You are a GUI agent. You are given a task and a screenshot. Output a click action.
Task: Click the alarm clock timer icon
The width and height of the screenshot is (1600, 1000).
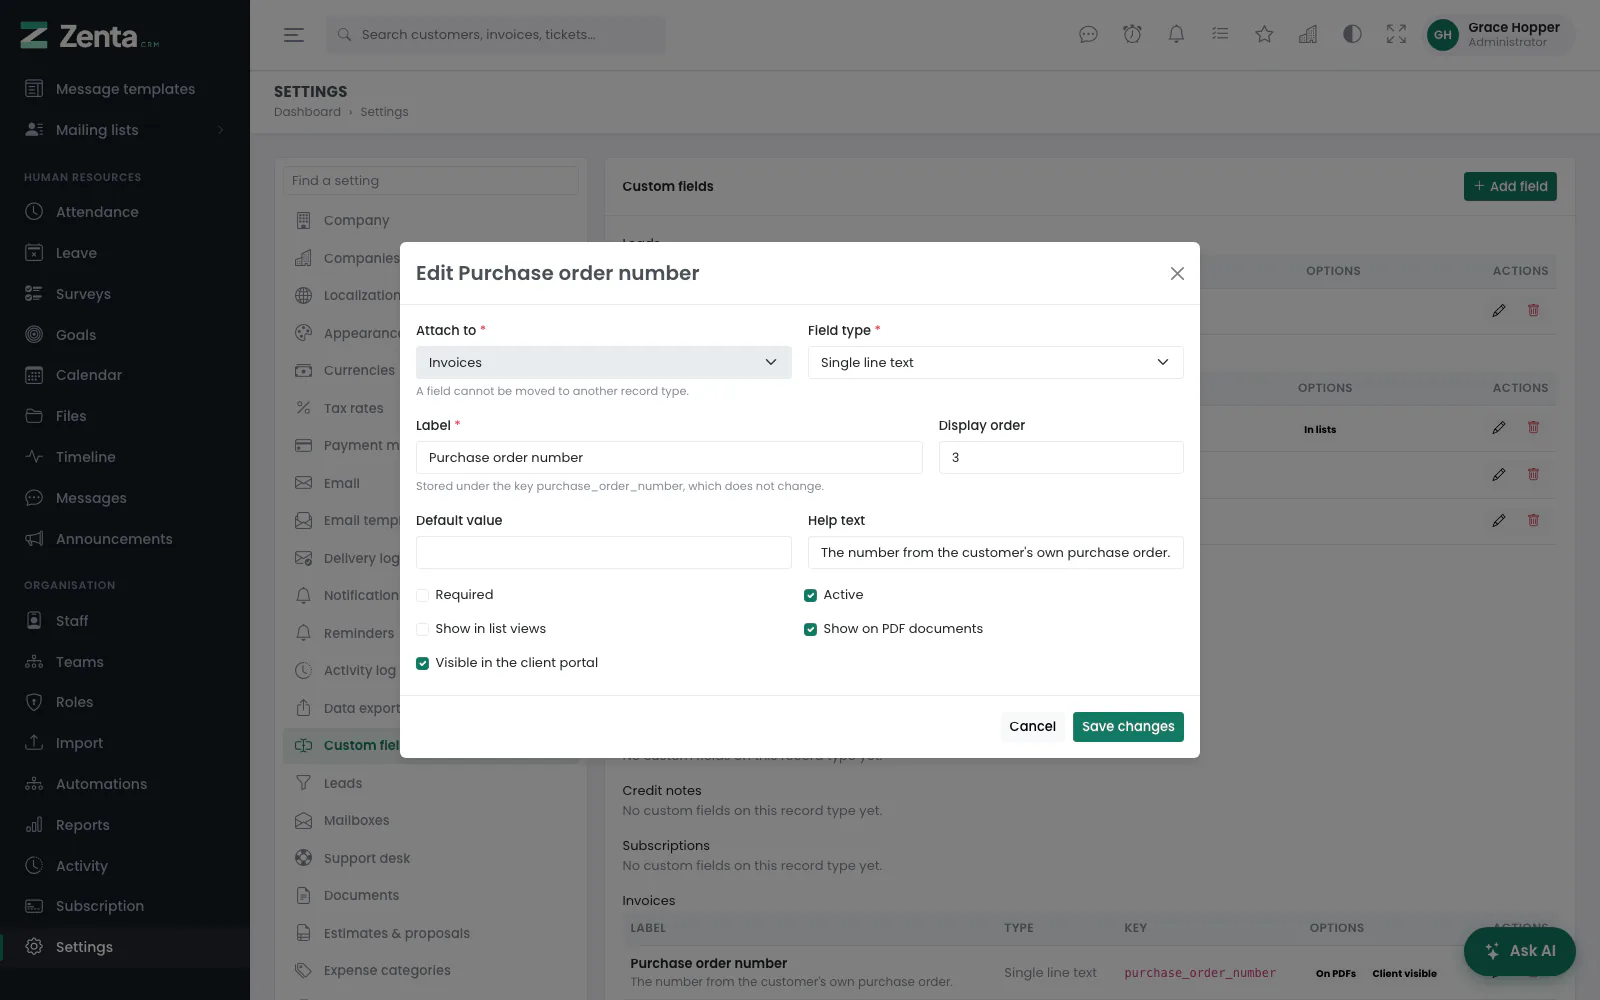pyautogui.click(x=1132, y=35)
